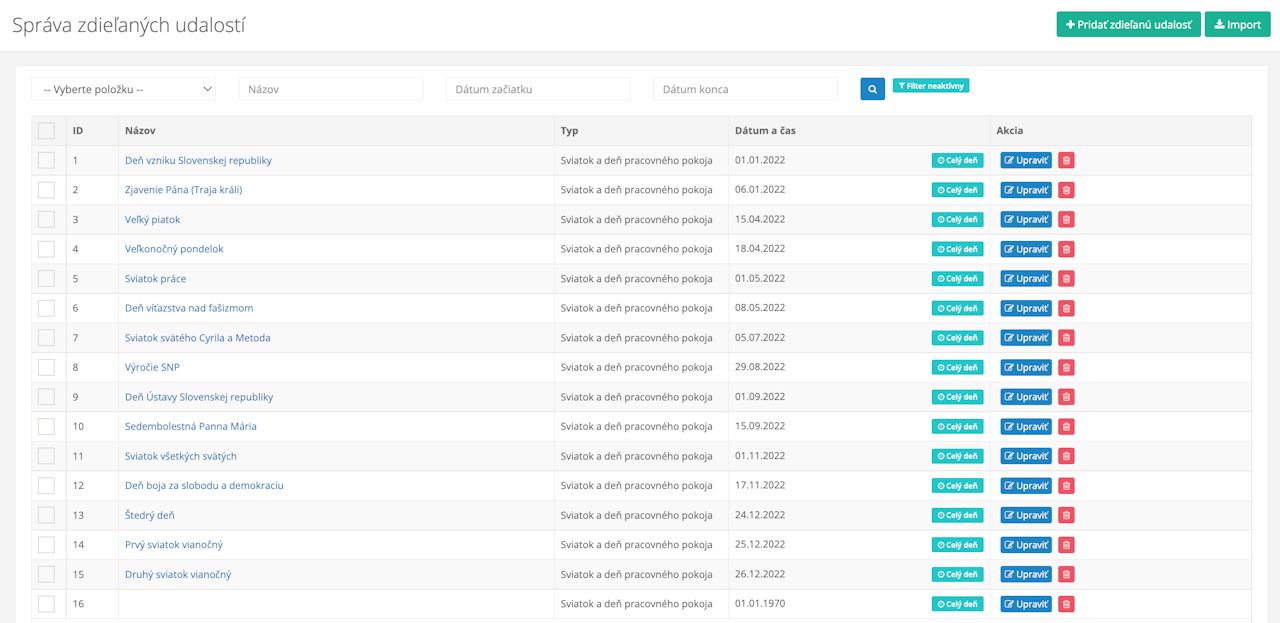Image resolution: width=1280 pixels, height=623 pixels.
Task: Click date 29.08.2022 cell
Action: 760,367
